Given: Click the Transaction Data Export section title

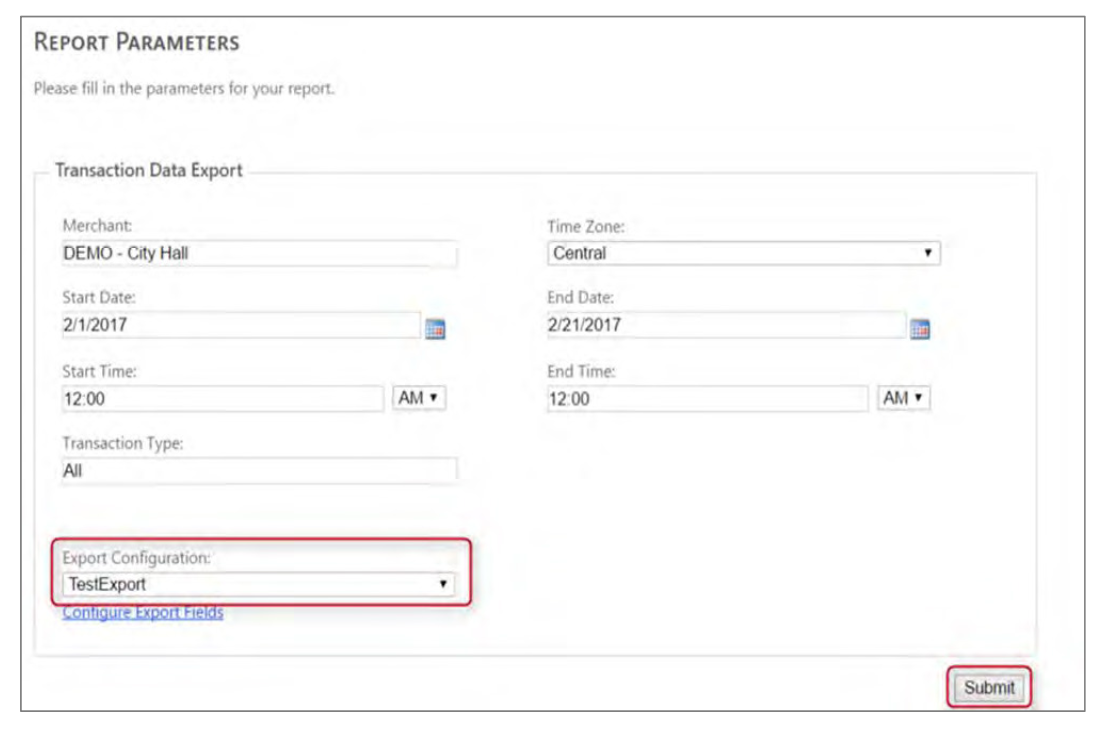Looking at the screenshot, I should point(149,170).
